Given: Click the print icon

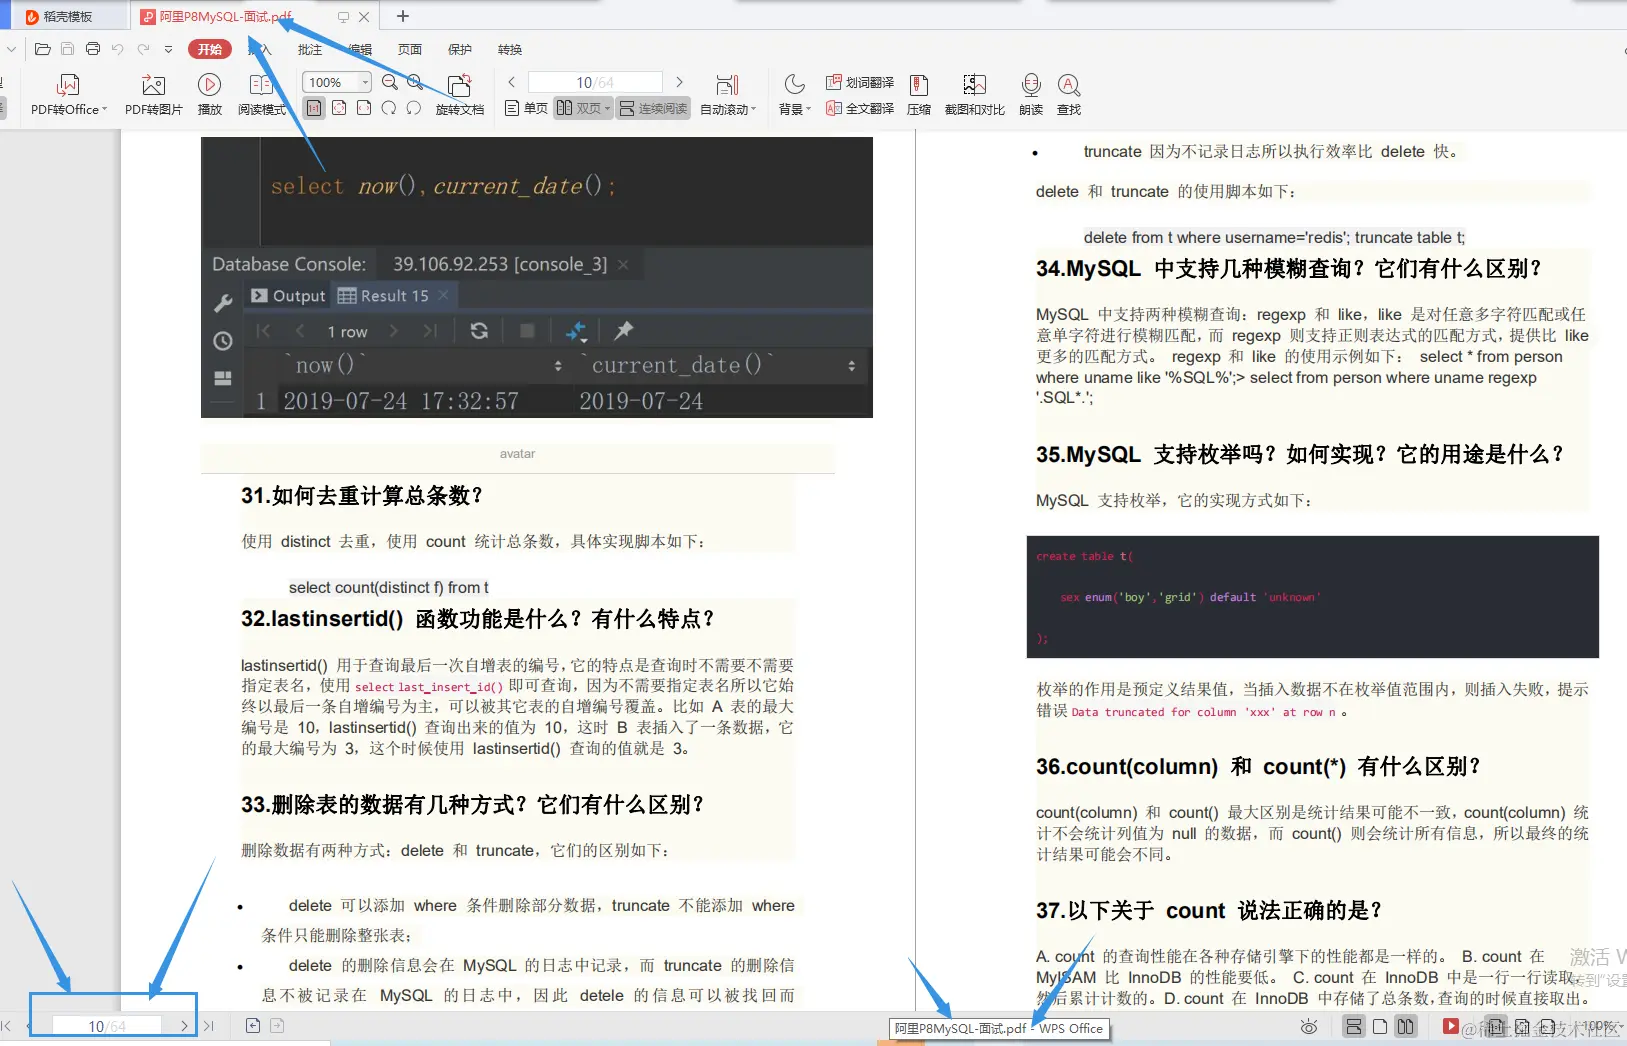Looking at the screenshot, I should [93, 49].
